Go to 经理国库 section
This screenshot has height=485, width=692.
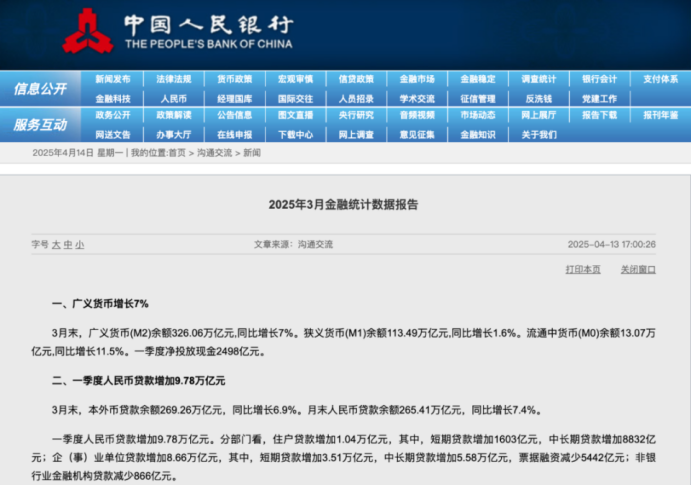coord(234,98)
